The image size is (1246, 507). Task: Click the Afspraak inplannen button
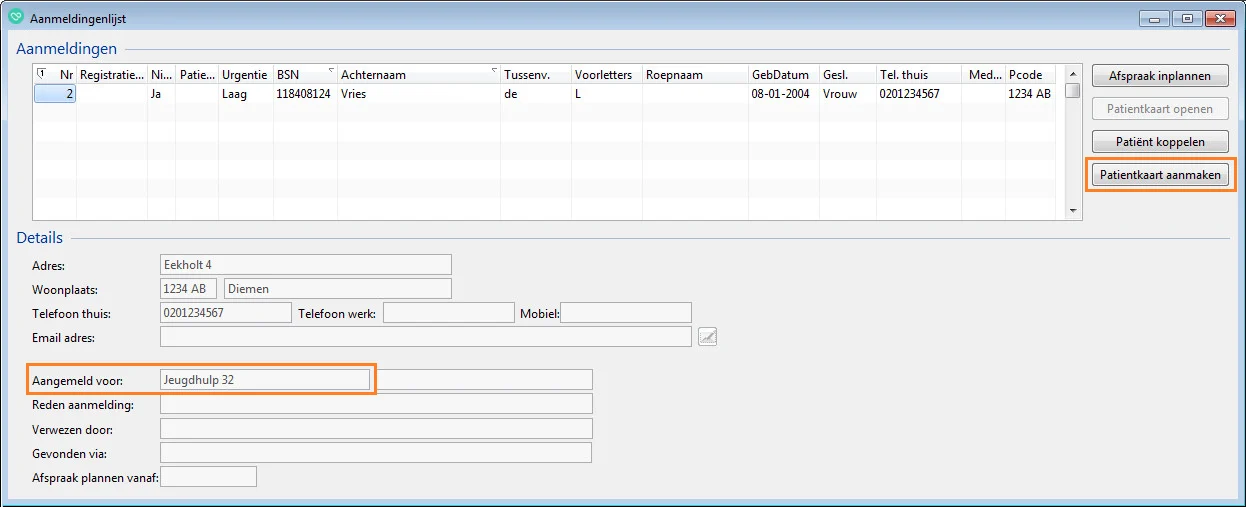click(x=1159, y=76)
